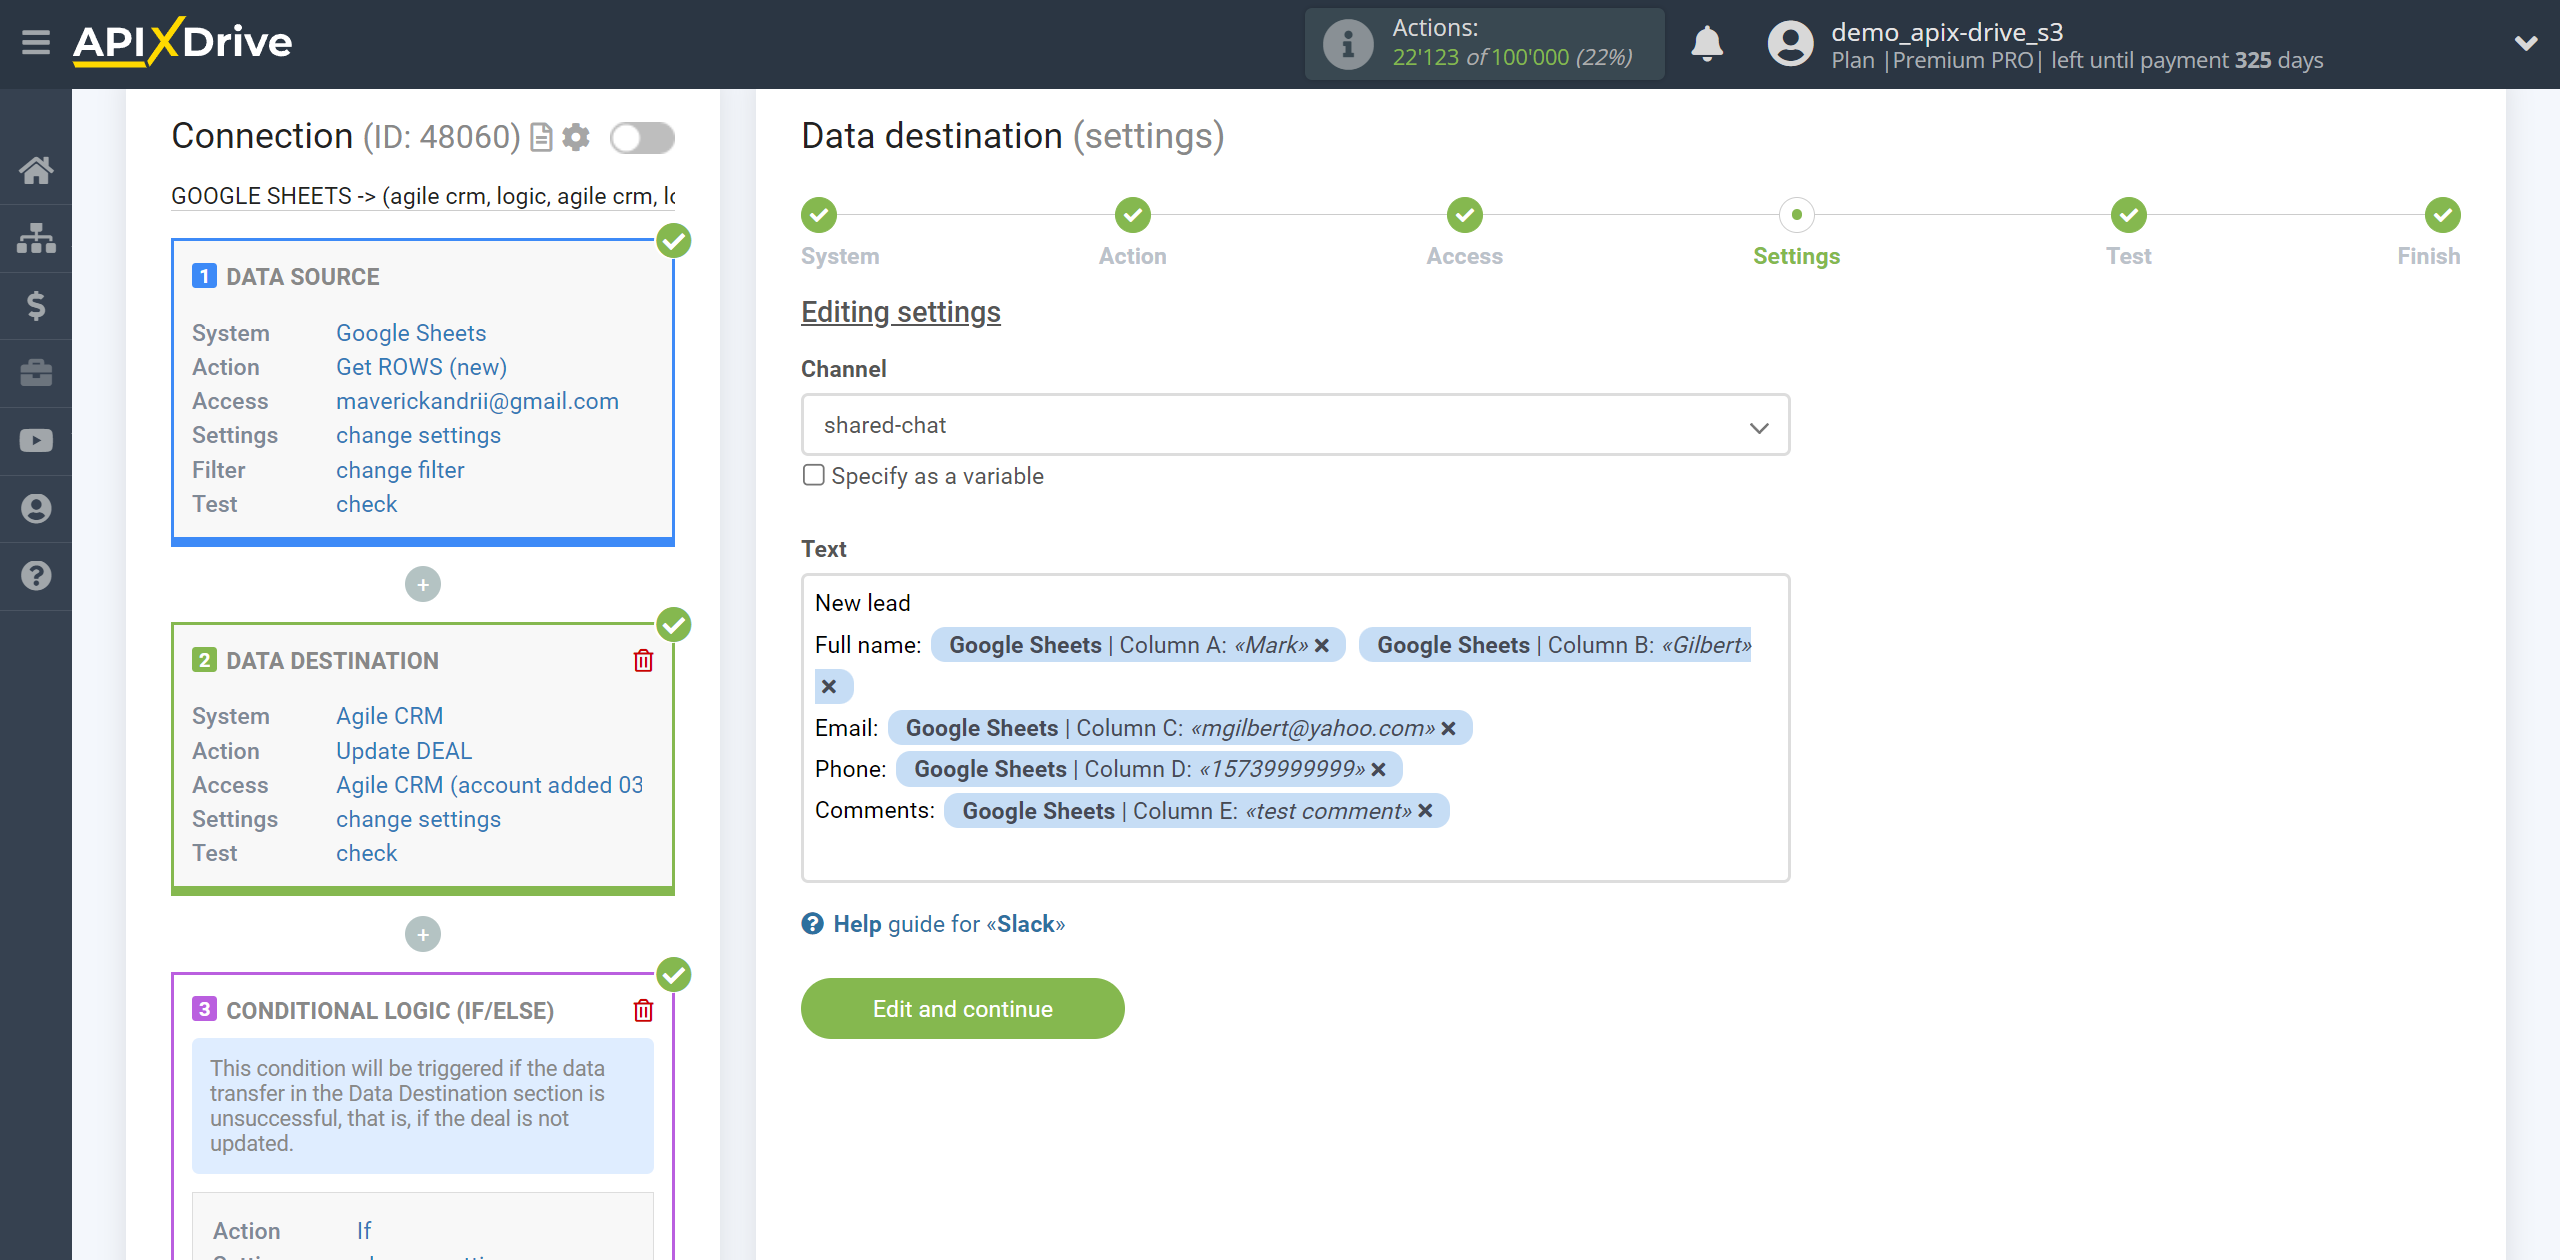Image resolution: width=2560 pixels, height=1260 pixels.
Task: Expand the shared-chat channel selector
Action: pos(1762,424)
